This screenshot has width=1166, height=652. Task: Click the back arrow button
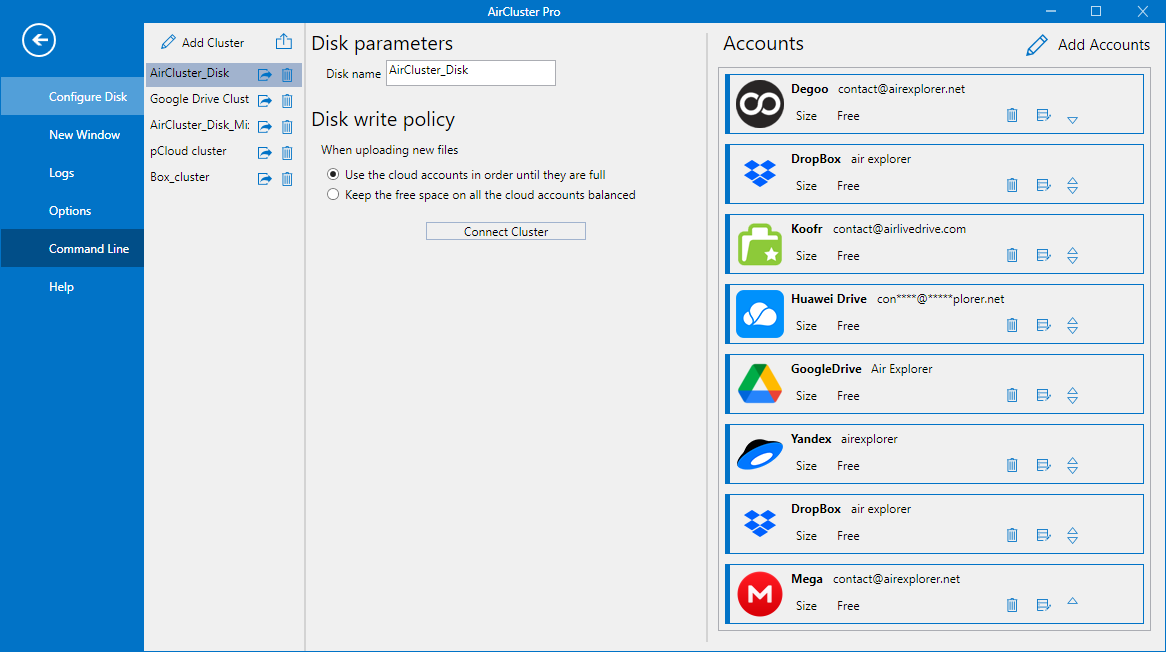point(38,40)
